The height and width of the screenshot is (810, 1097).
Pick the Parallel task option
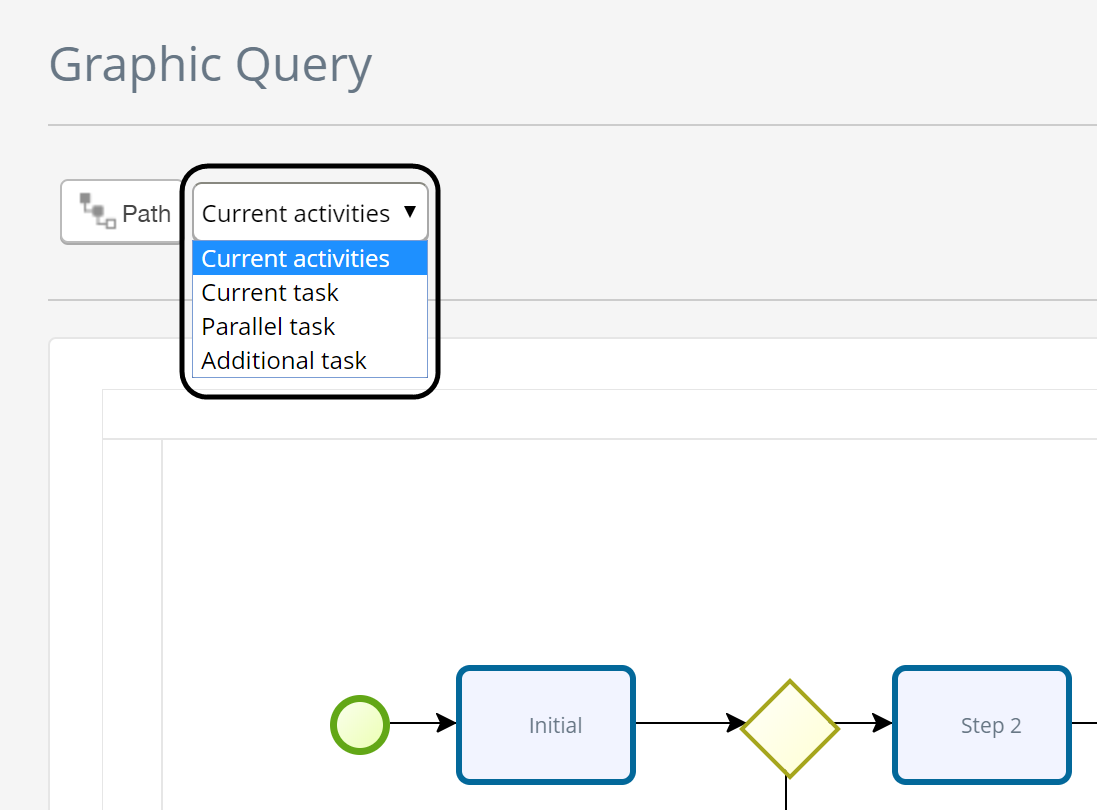tap(310, 327)
